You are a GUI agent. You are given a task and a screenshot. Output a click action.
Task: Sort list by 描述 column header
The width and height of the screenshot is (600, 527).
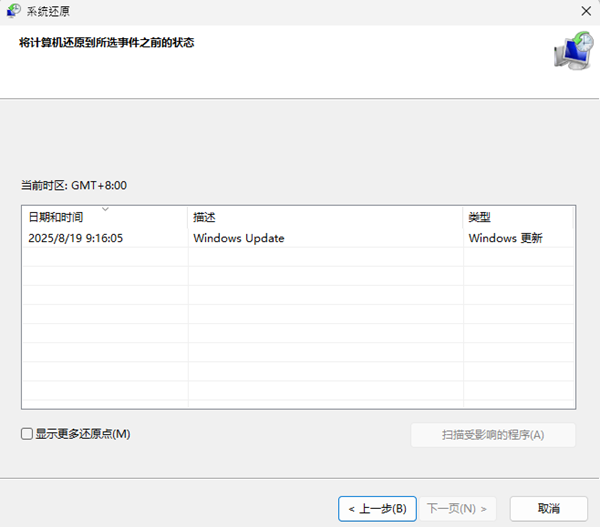[204, 217]
